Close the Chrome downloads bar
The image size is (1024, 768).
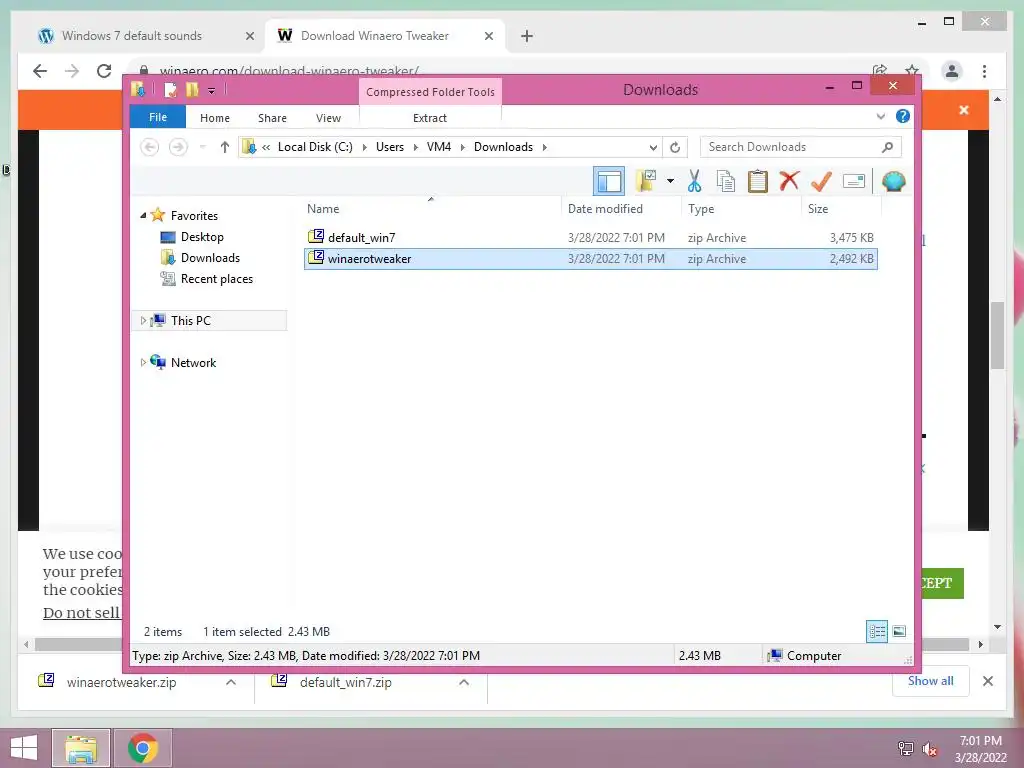pyautogui.click(x=988, y=681)
